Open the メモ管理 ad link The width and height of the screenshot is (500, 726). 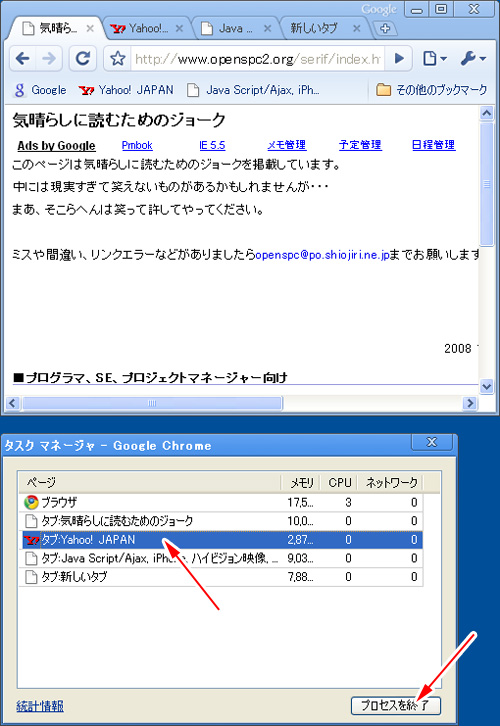(287, 145)
